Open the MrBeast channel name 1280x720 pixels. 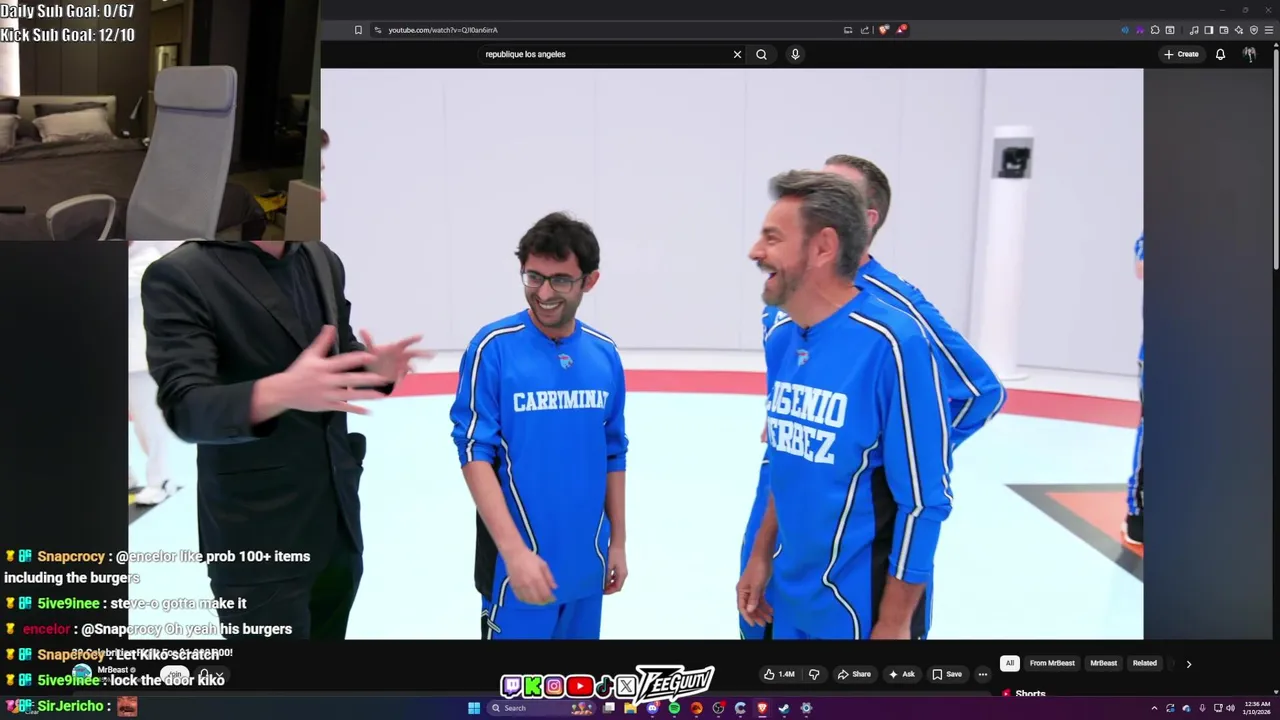click(x=112, y=669)
